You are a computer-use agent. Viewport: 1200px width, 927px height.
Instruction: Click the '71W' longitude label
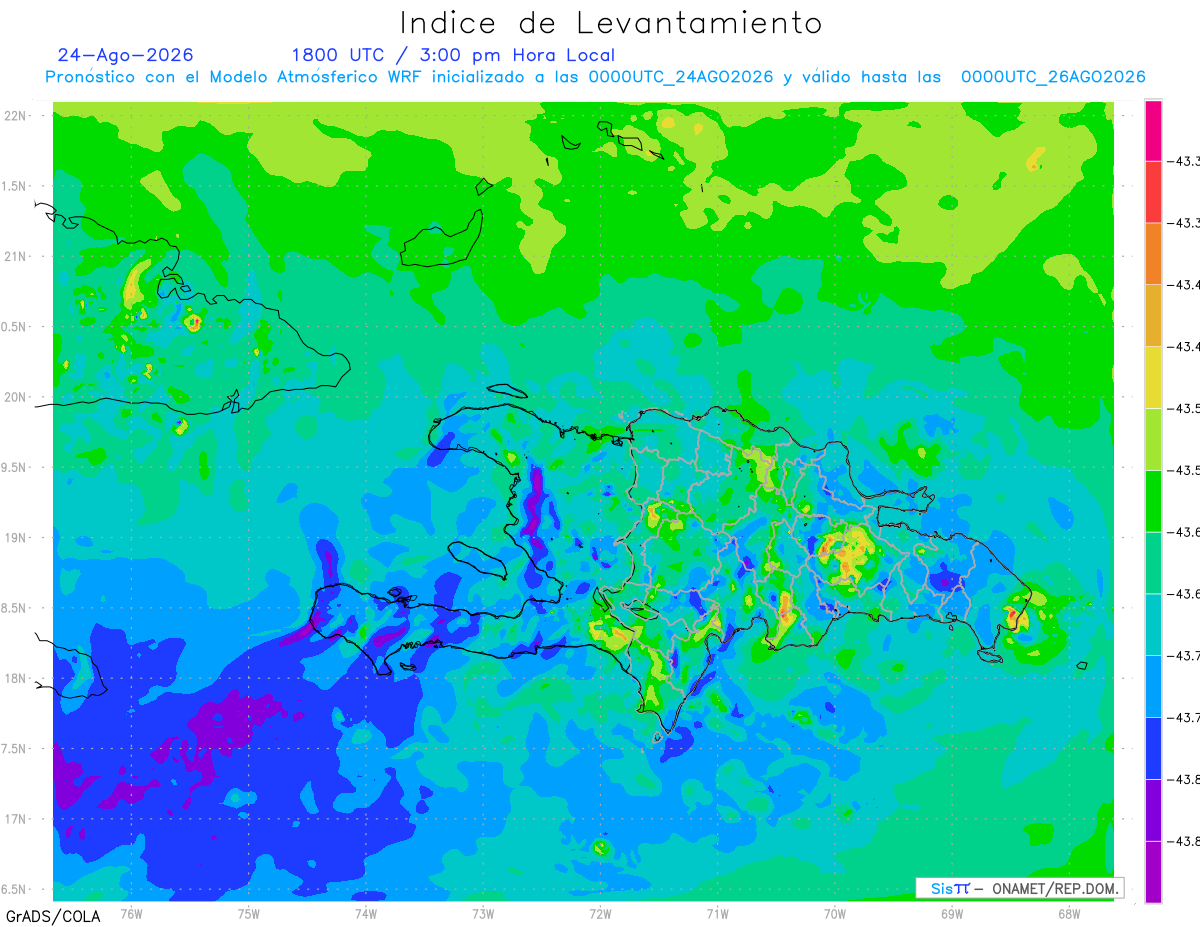click(717, 912)
